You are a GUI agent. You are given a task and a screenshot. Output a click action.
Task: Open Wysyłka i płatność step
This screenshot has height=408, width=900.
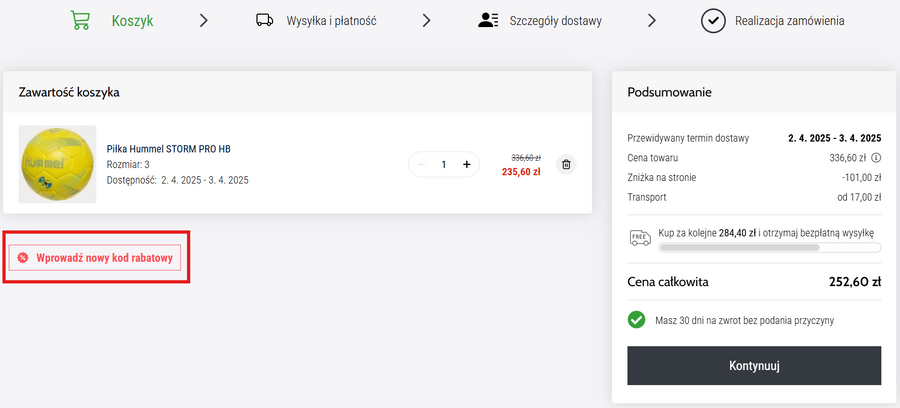[331, 20]
